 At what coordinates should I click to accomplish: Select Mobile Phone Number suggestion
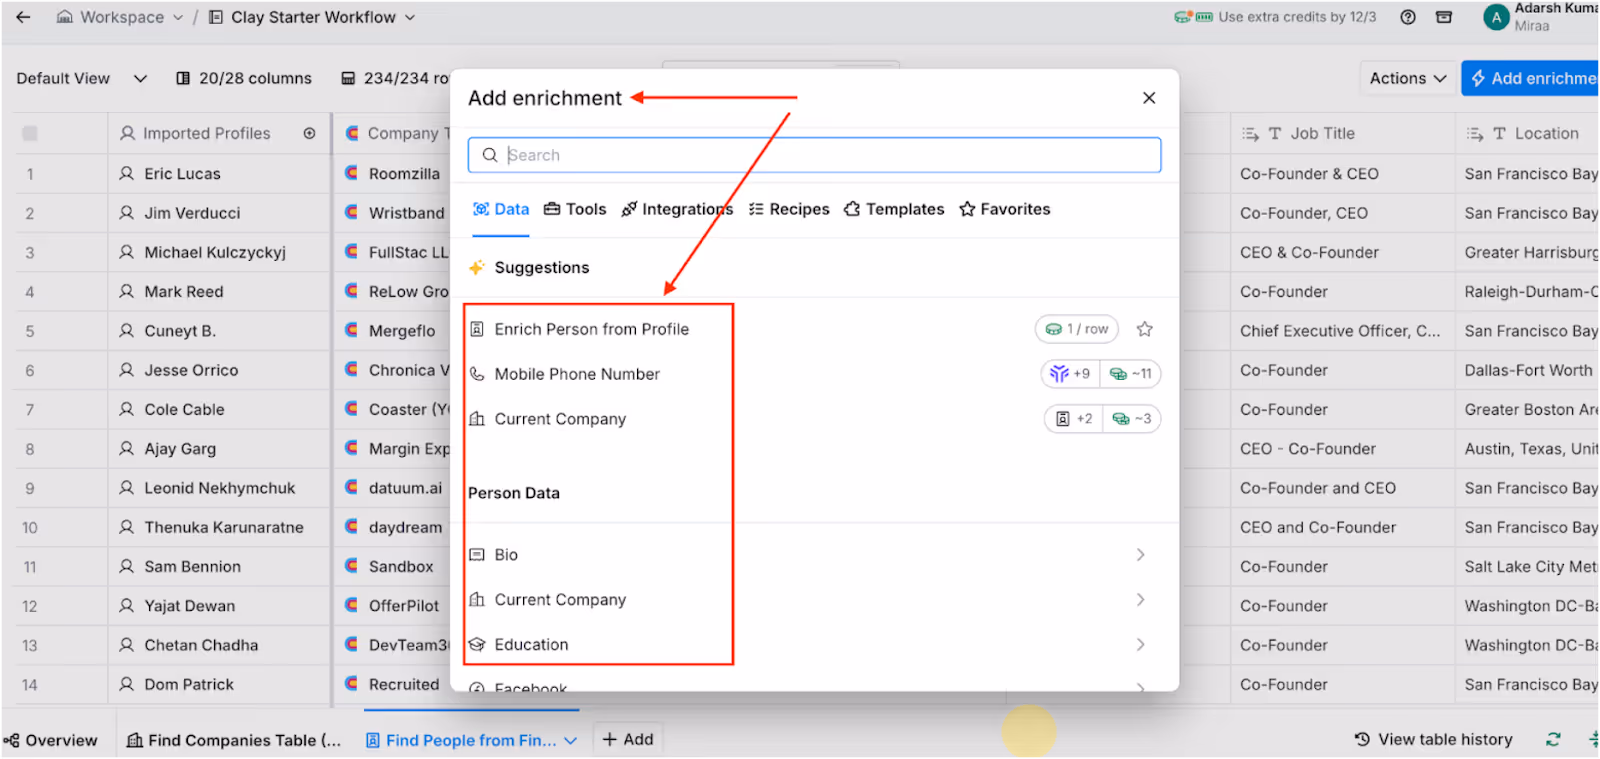[x=578, y=374]
